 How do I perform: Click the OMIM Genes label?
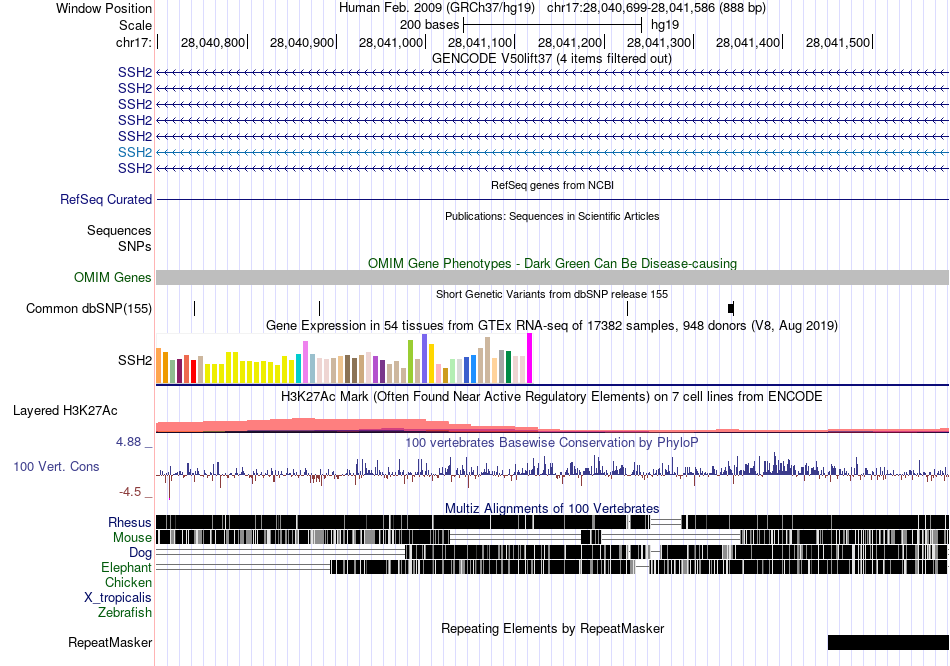pyautogui.click(x=113, y=278)
